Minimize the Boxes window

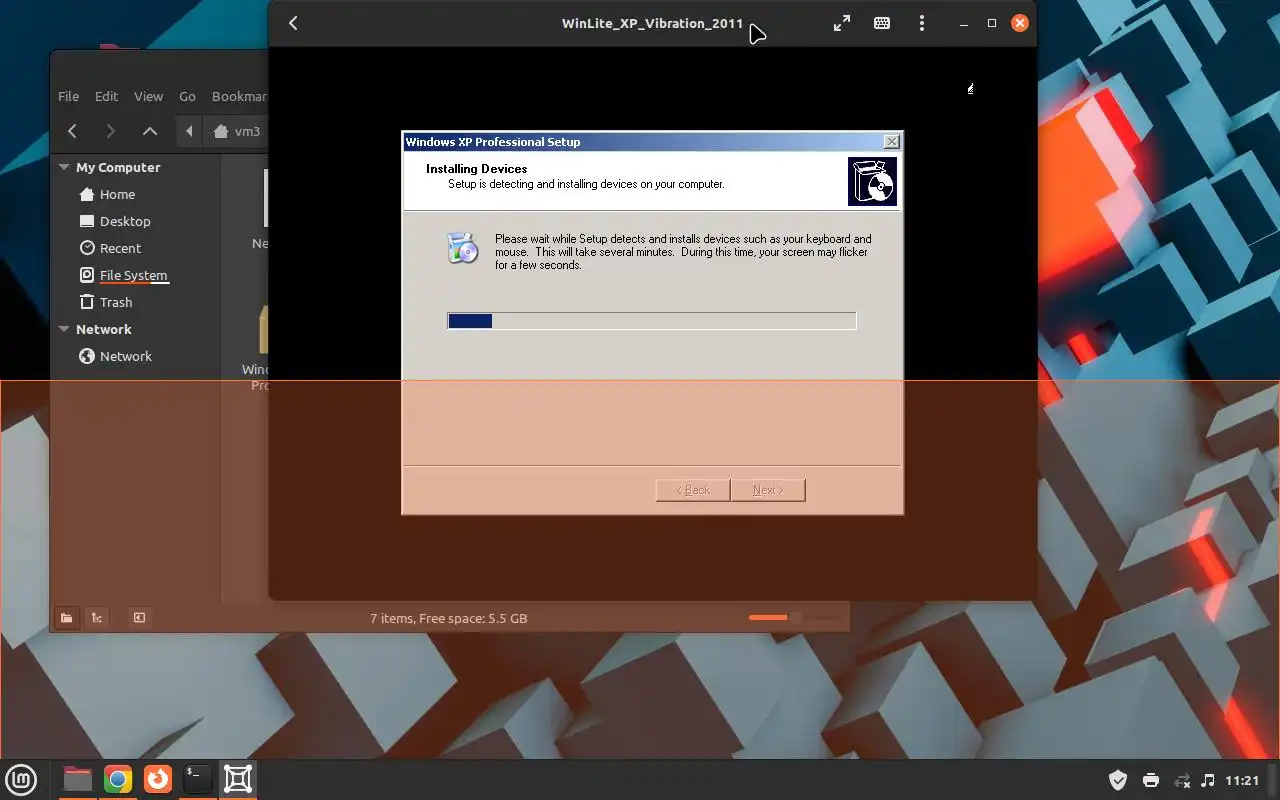[x=964, y=23]
